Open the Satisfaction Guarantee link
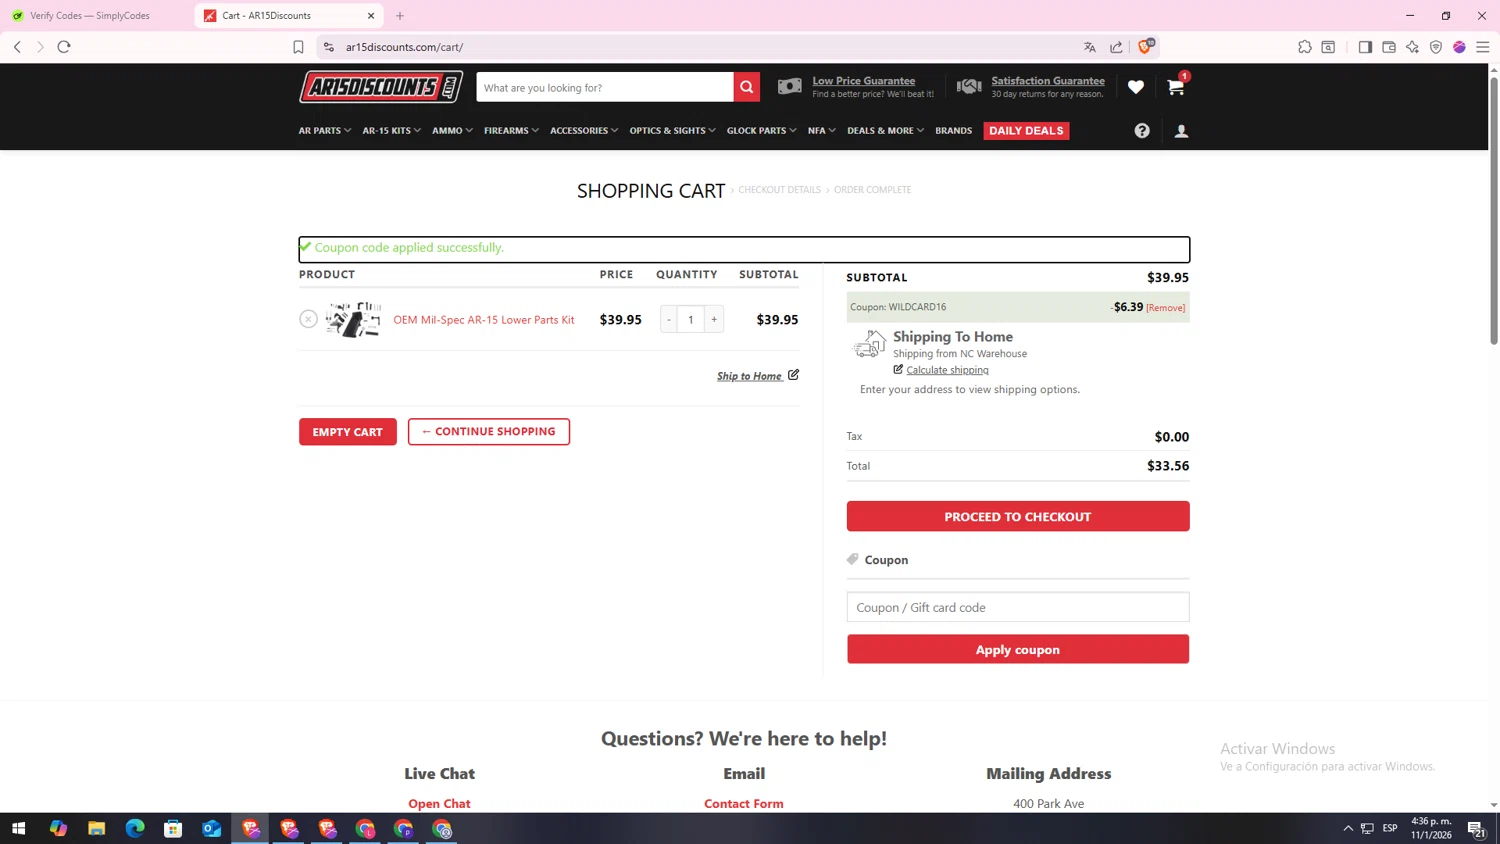Screen dimensions: 1500x844 click(1048, 81)
